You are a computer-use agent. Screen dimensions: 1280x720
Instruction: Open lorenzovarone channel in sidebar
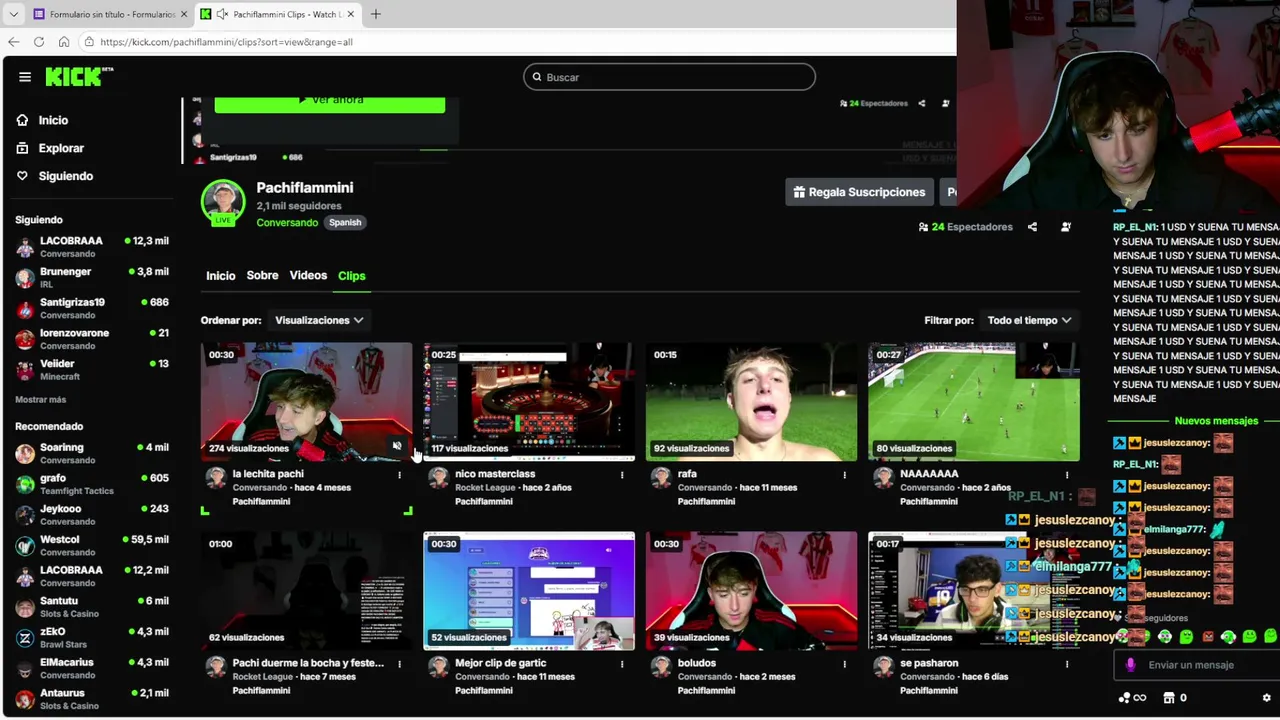click(92, 339)
